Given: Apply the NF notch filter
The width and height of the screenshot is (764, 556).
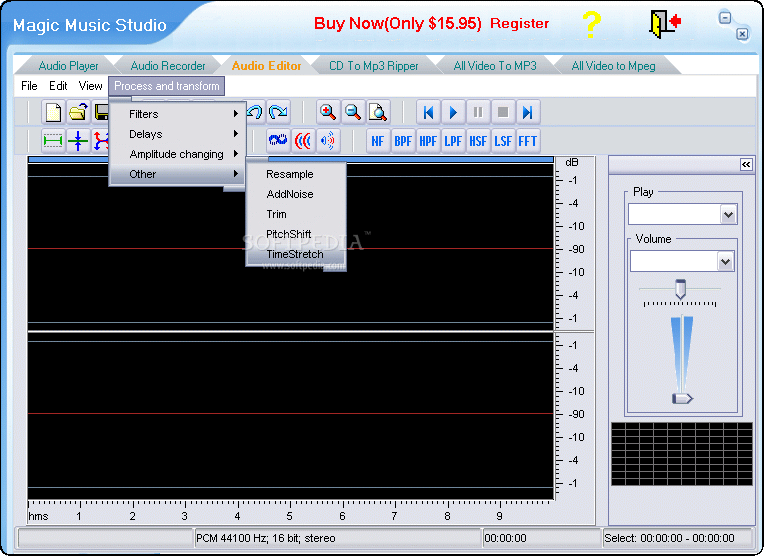Looking at the screenshot, I should pyautogui.click(x=378, y=141).
